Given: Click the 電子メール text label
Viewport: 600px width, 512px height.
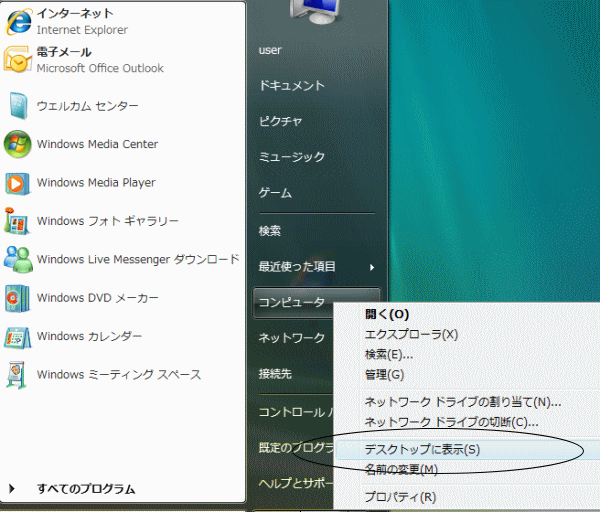Looking at the screenshot, I should pos(64,52).
